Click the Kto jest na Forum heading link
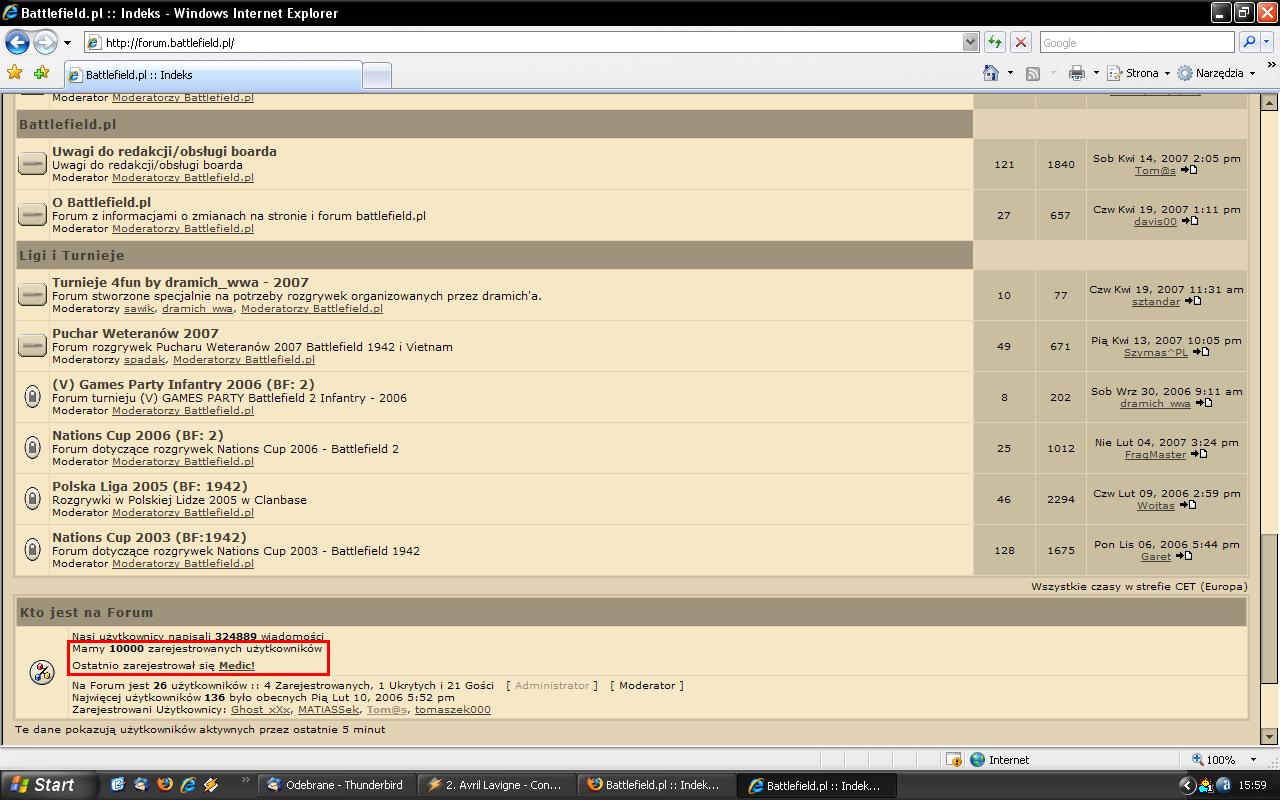 pos(87,612)
